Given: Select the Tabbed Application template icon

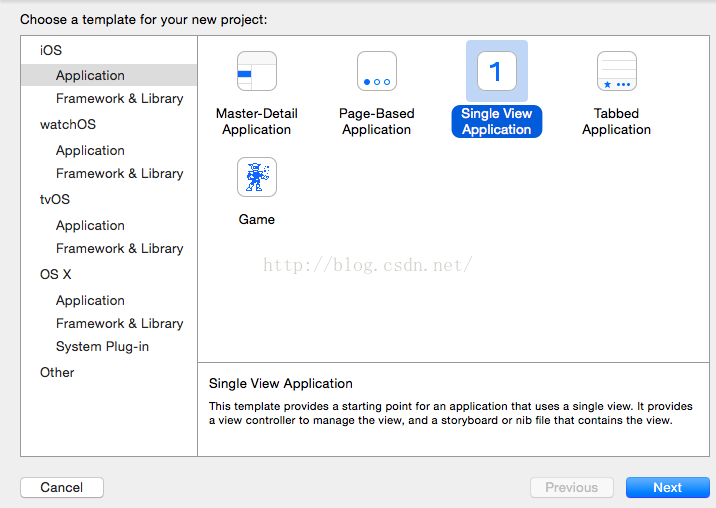Looking at the screenshot, I should pos(617,71).
